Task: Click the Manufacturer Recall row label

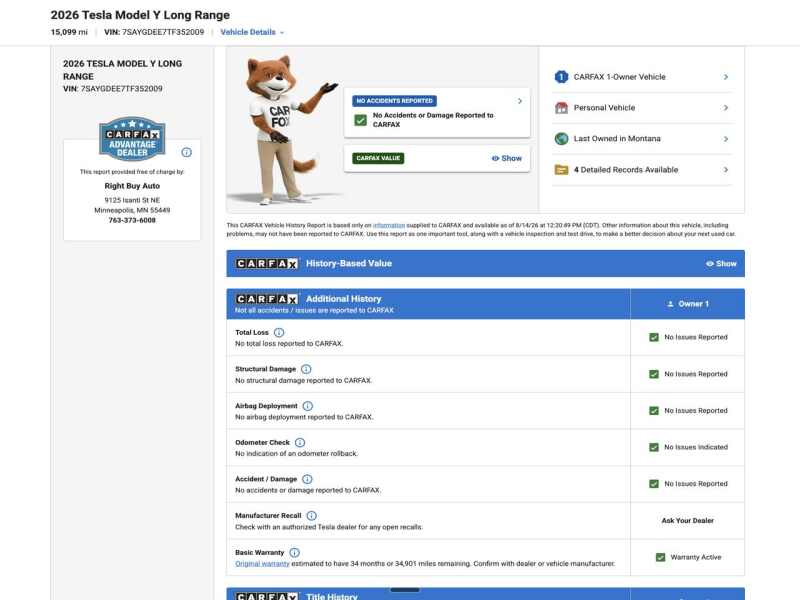Action: [268, 516]
